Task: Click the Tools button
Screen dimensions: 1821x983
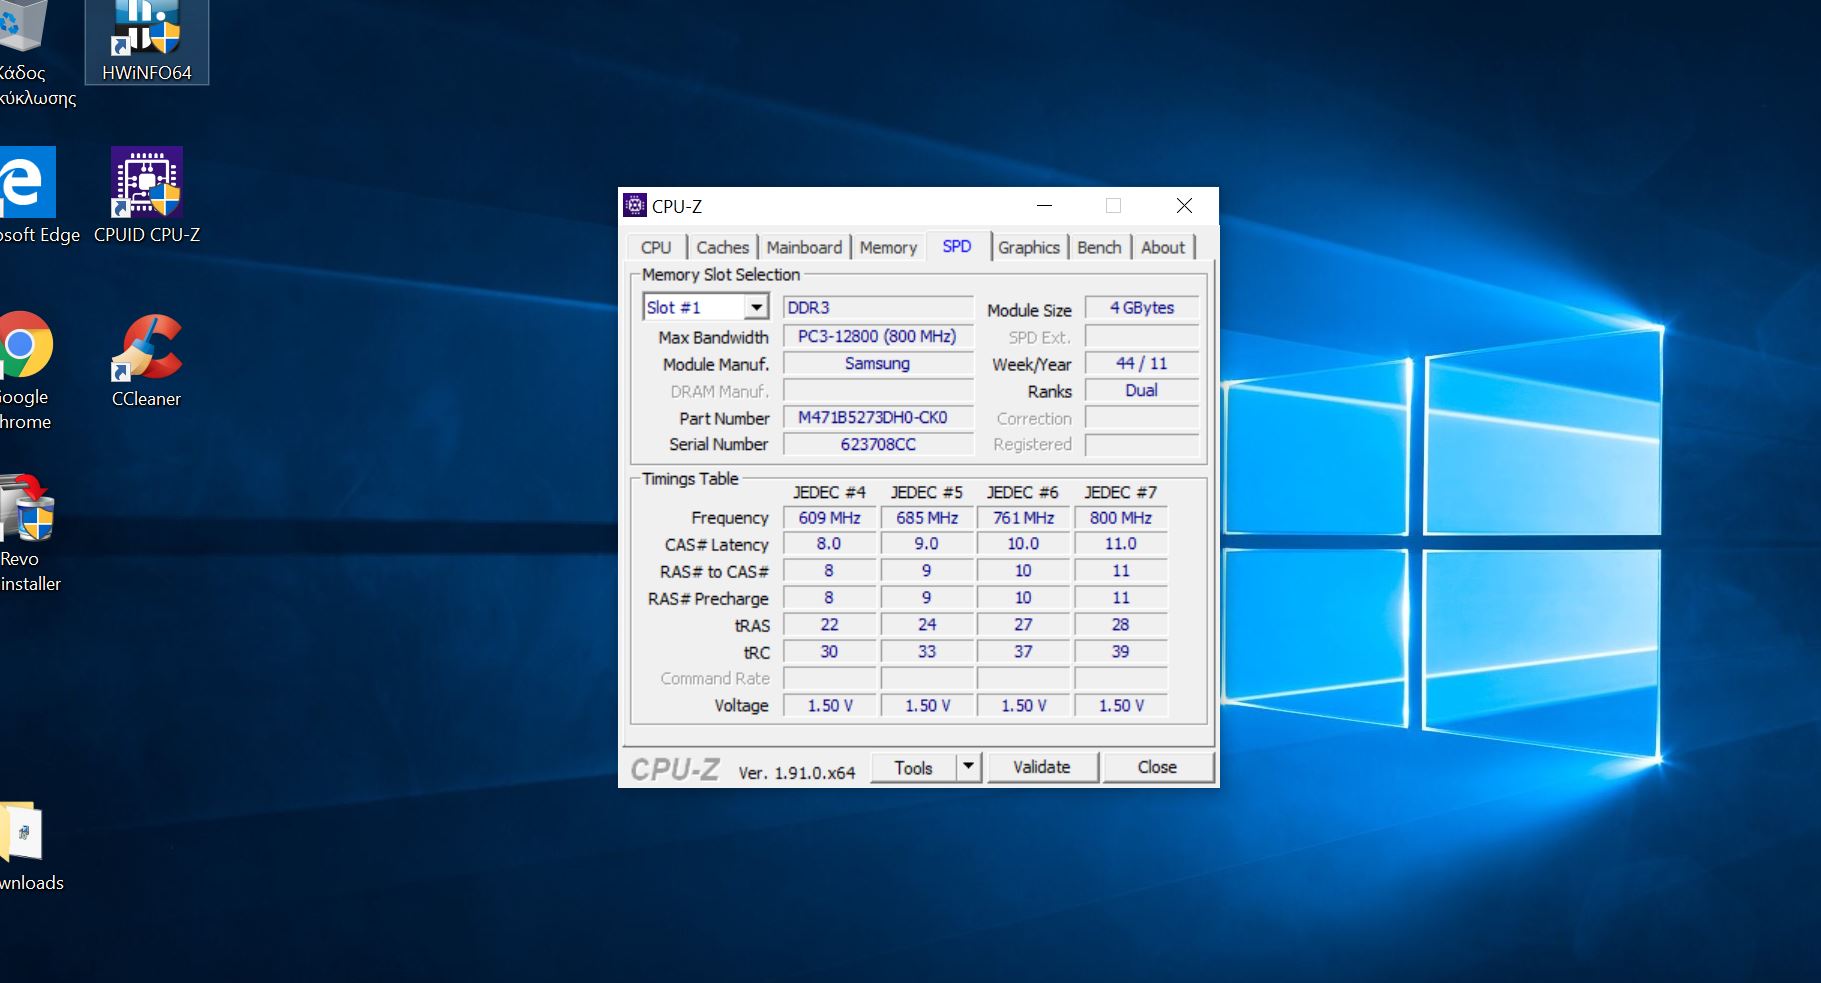Action: [913, 767]
